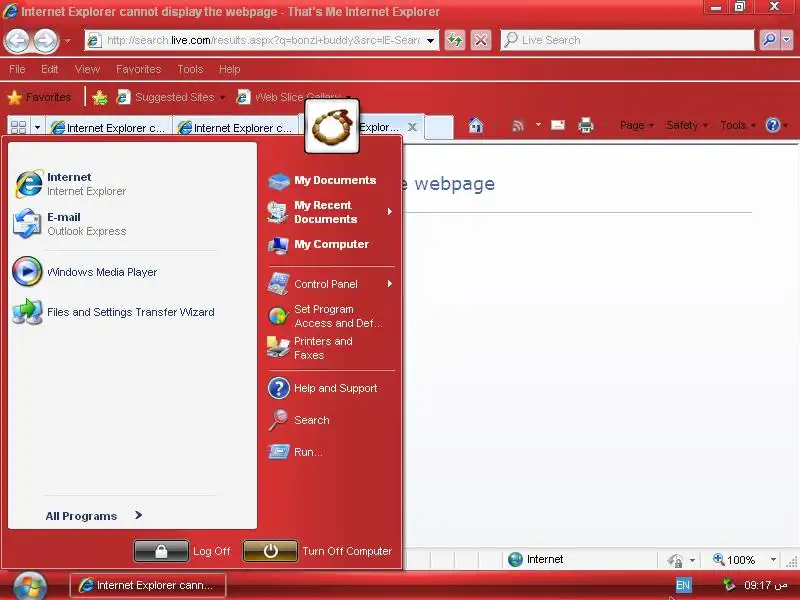Open the Favorites menu in menu bar

[138, 69]
